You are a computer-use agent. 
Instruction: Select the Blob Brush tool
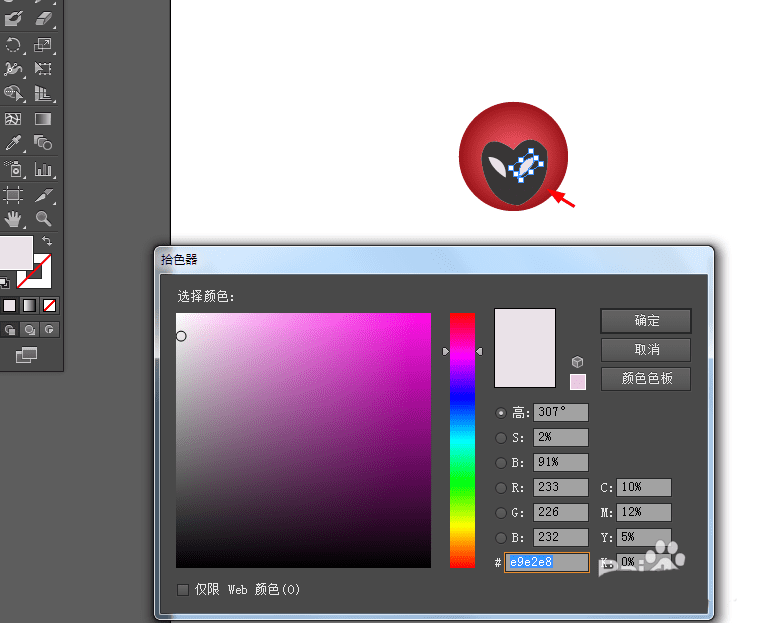(x=13, y=19)
